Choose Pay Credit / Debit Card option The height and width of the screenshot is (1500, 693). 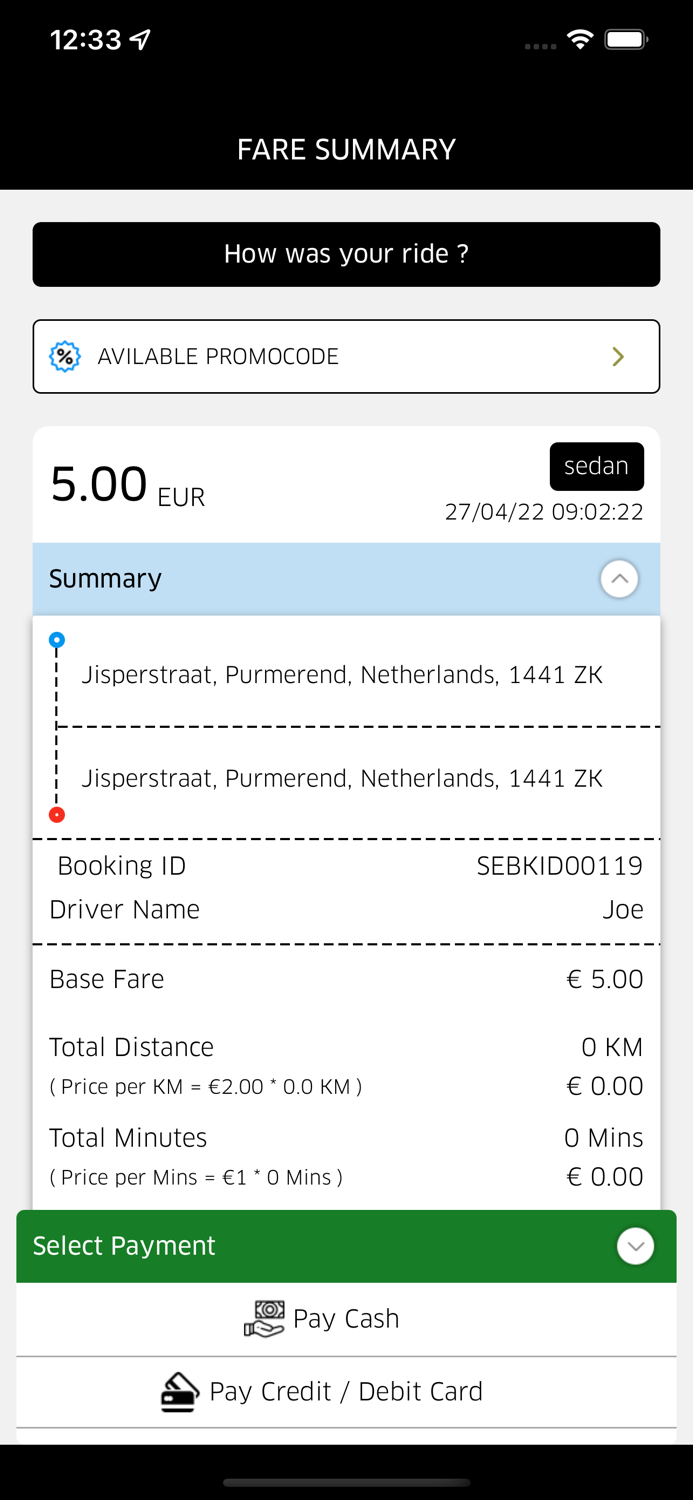pyautogui.click(x=346, y=1391)
